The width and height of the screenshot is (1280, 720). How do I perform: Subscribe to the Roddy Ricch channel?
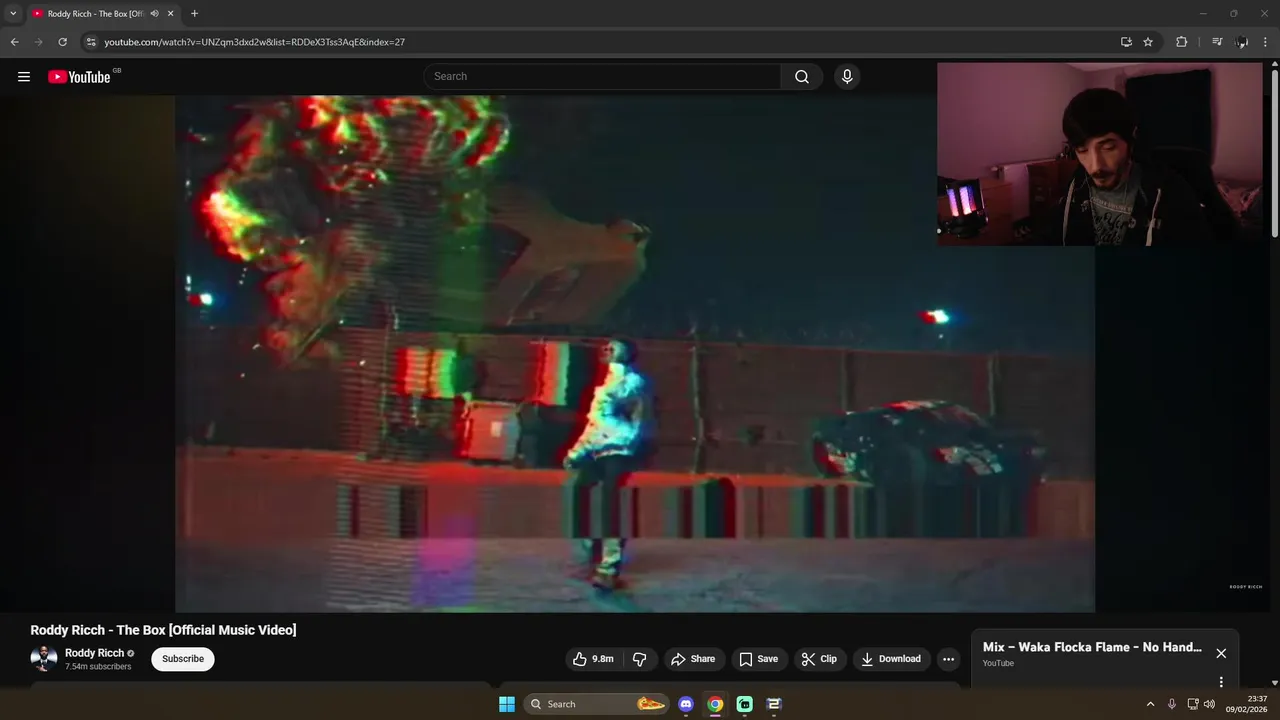pyautogui.click(x=183, y=659)
